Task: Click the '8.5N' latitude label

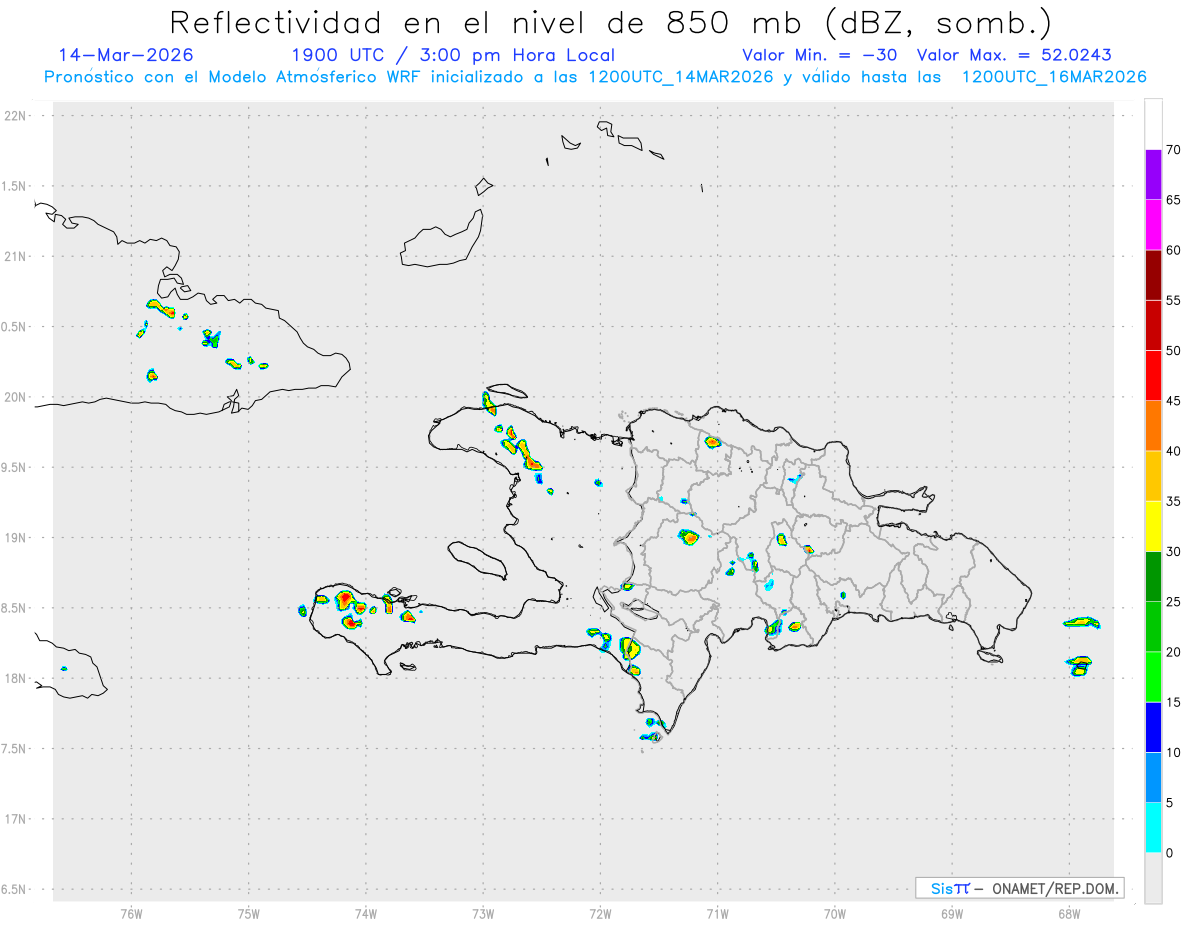Action: (15, 608)
